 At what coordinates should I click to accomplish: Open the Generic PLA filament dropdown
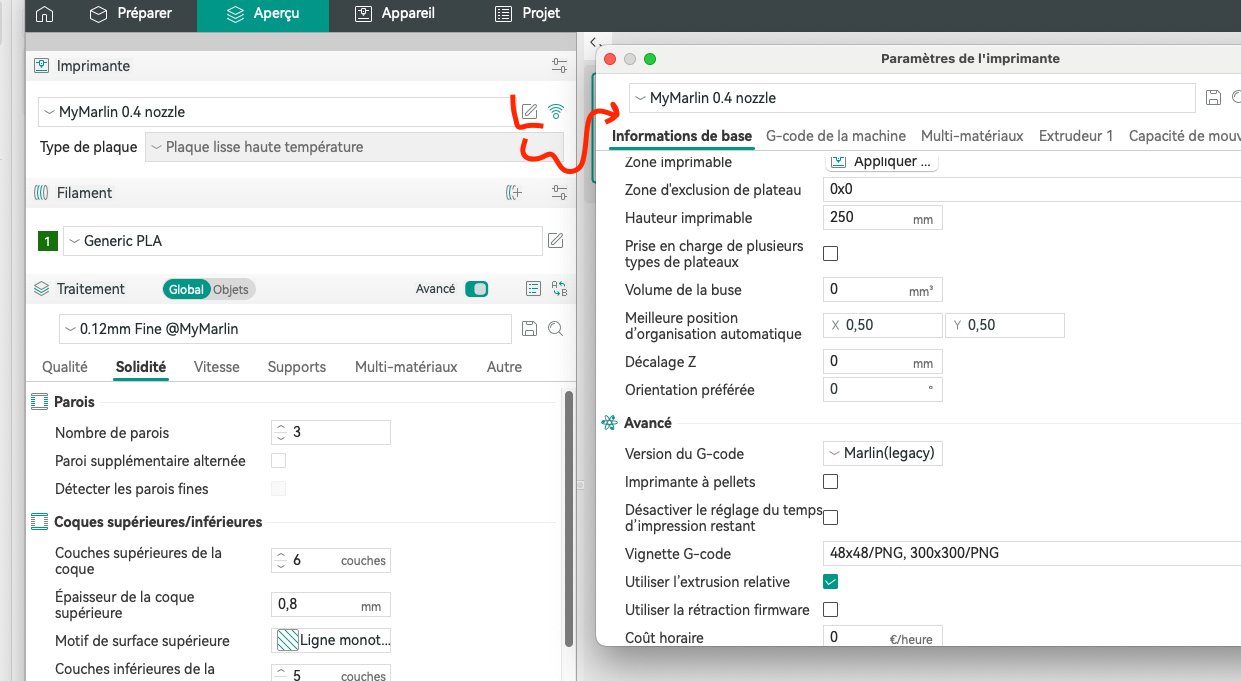tap(303, 241)
